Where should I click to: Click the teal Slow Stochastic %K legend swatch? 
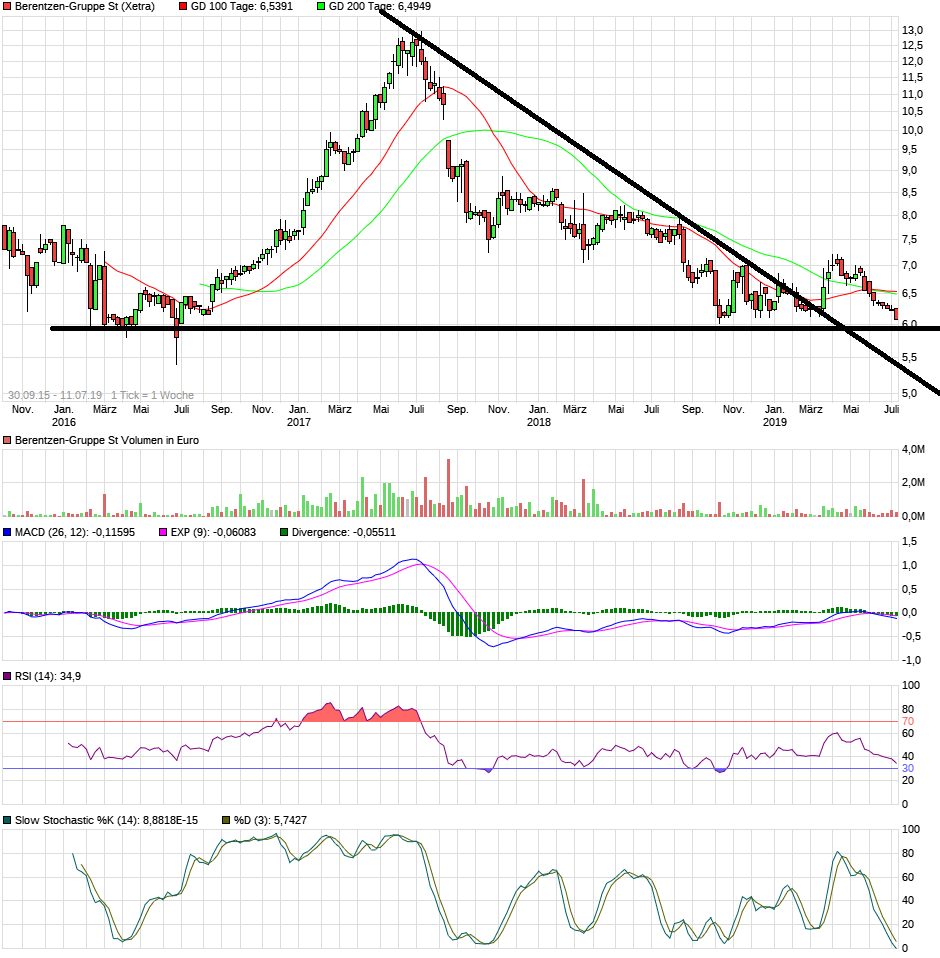pyautogui.click(x=7, y=821)
